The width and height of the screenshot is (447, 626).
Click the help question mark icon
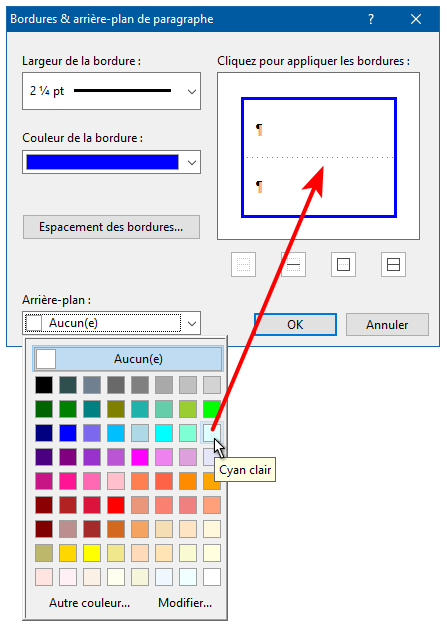pyautogui.click(x=371, y=19)
